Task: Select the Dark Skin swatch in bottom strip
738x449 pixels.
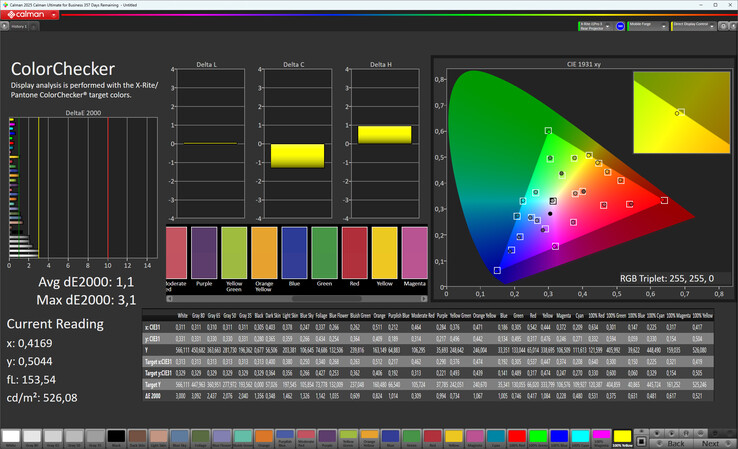Action: [x=138, y=438]
